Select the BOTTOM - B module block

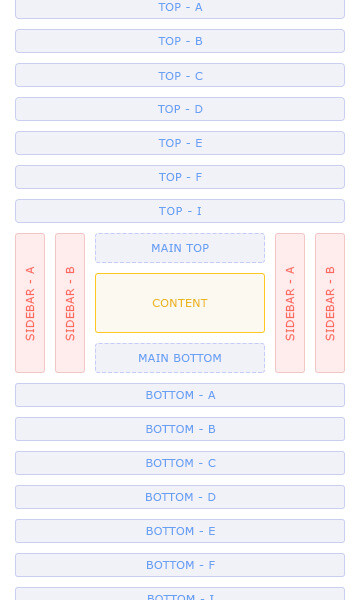180,429
